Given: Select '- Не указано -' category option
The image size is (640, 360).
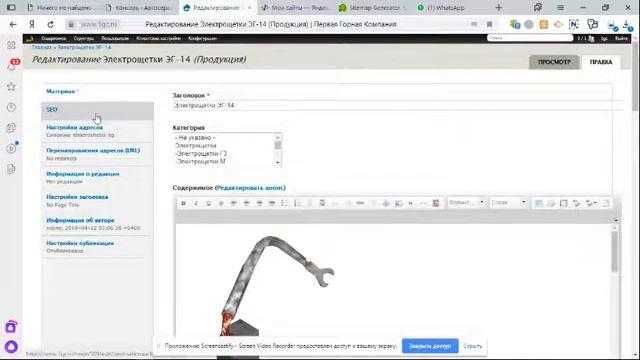Looking at the screenshot, I should [195, 138].
